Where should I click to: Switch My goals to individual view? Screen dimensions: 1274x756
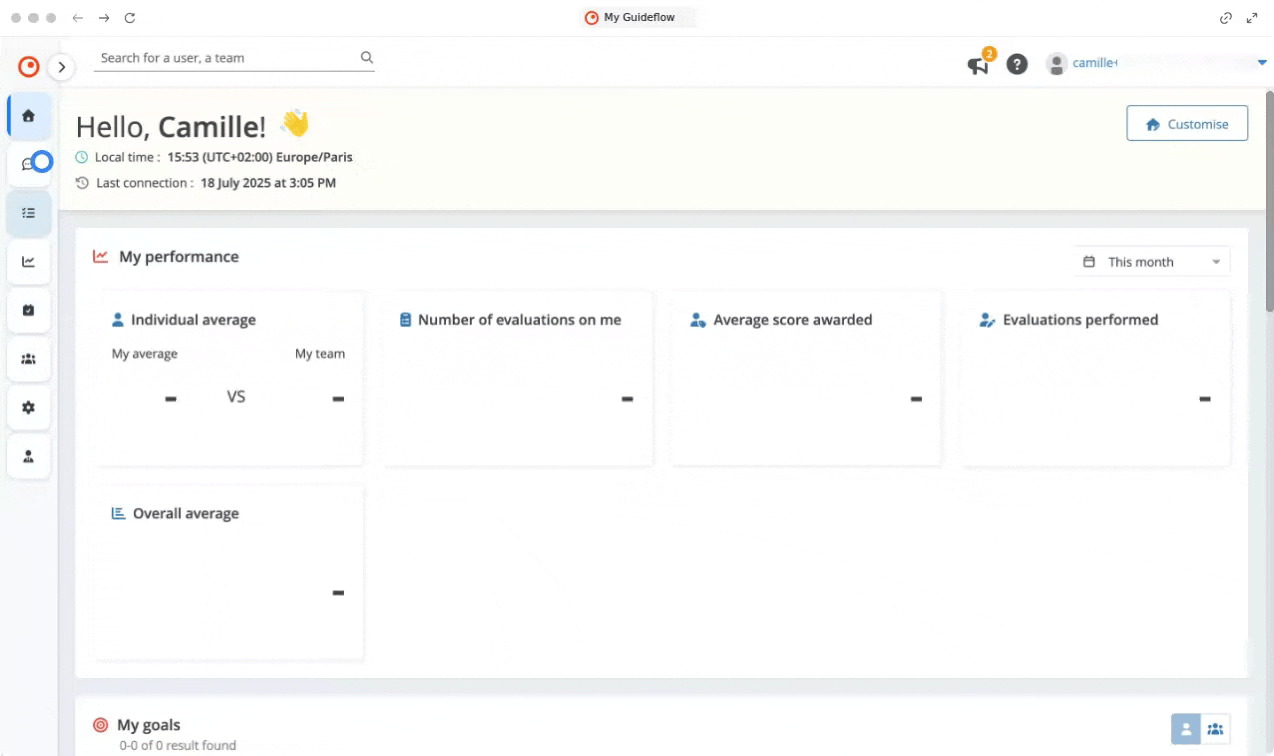pyautogui.click(x=1186, y=729)
